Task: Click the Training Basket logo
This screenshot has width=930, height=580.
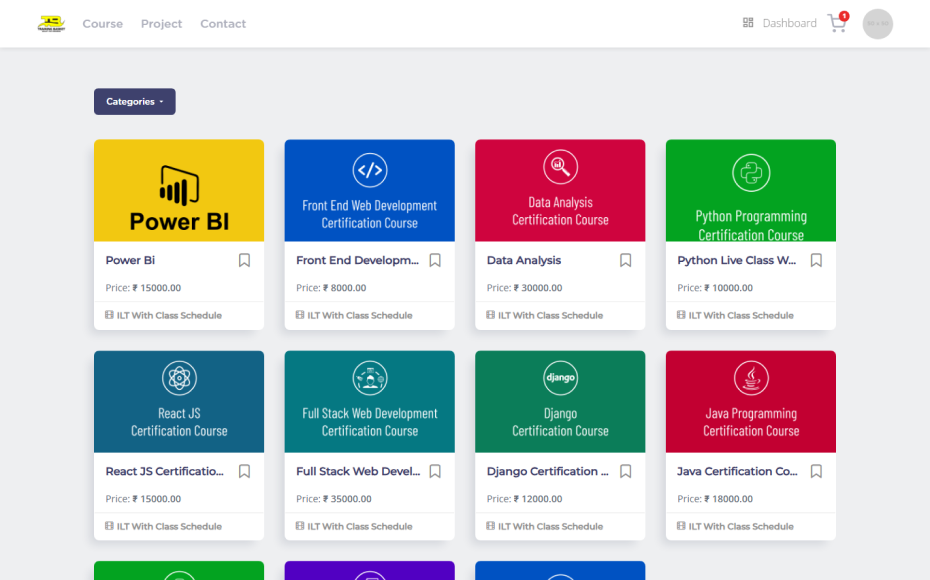Action: coord(51,24)
